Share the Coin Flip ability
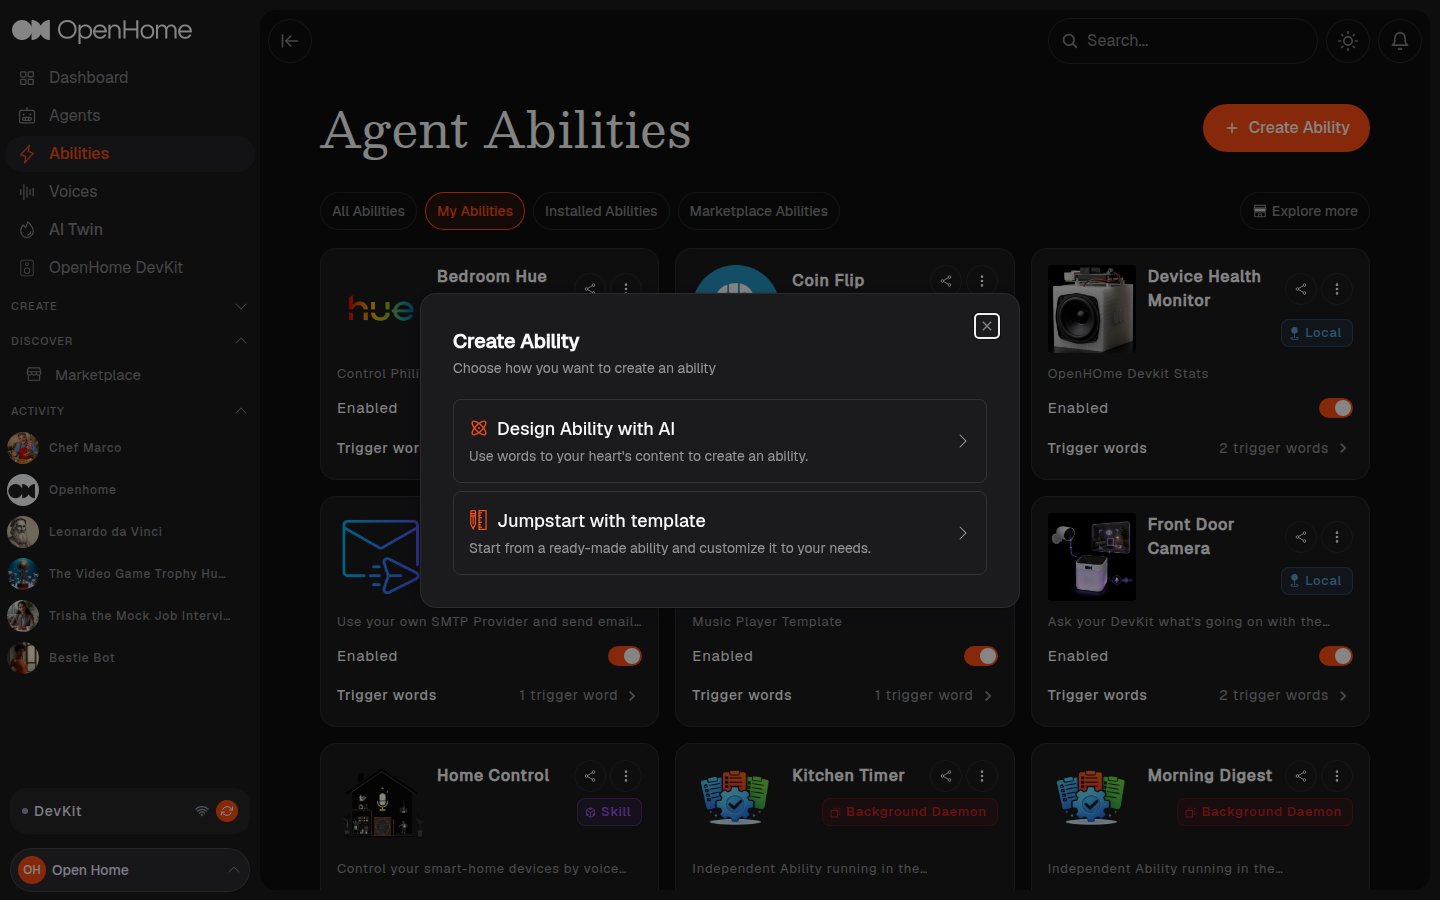 pos(946,281)
